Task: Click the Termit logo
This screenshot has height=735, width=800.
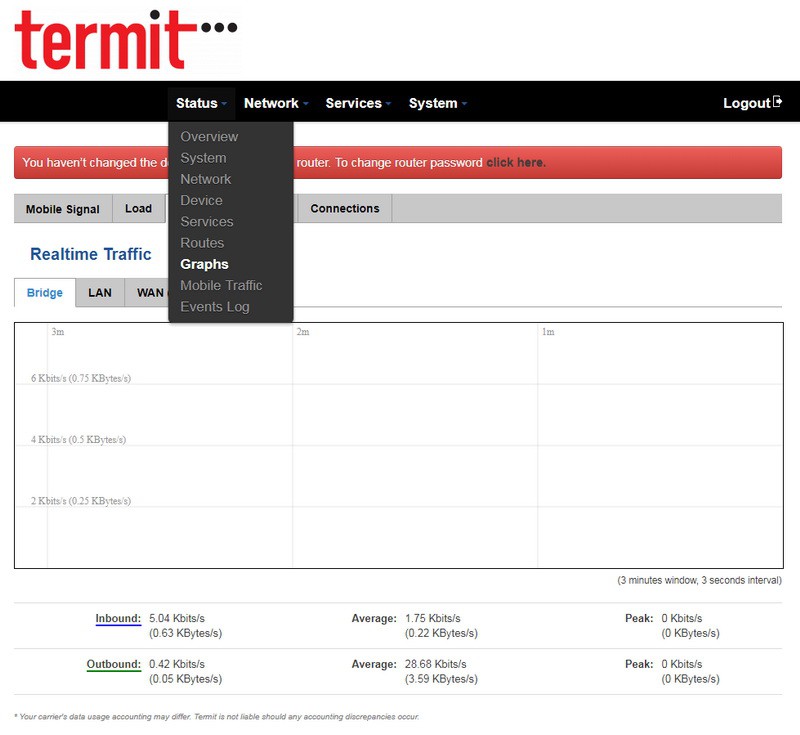Action: tap(118, 40)
